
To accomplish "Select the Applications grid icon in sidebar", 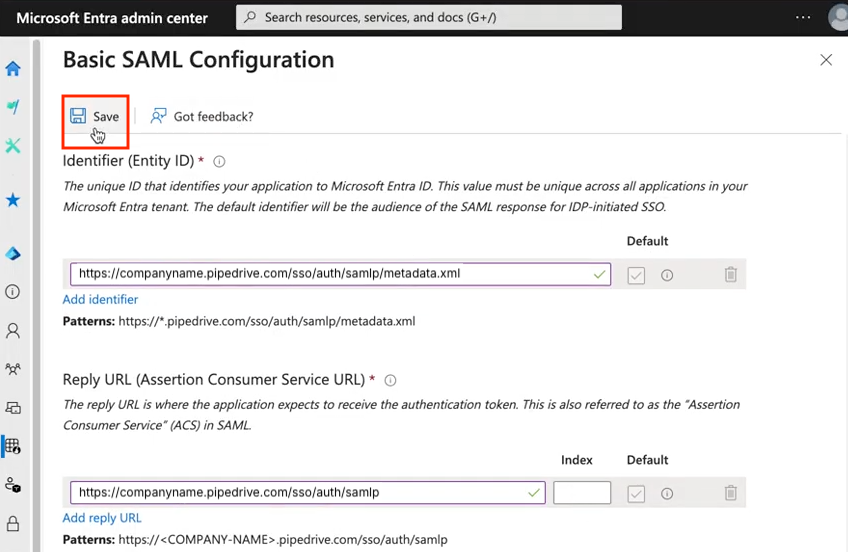I will tap(13, 446).
